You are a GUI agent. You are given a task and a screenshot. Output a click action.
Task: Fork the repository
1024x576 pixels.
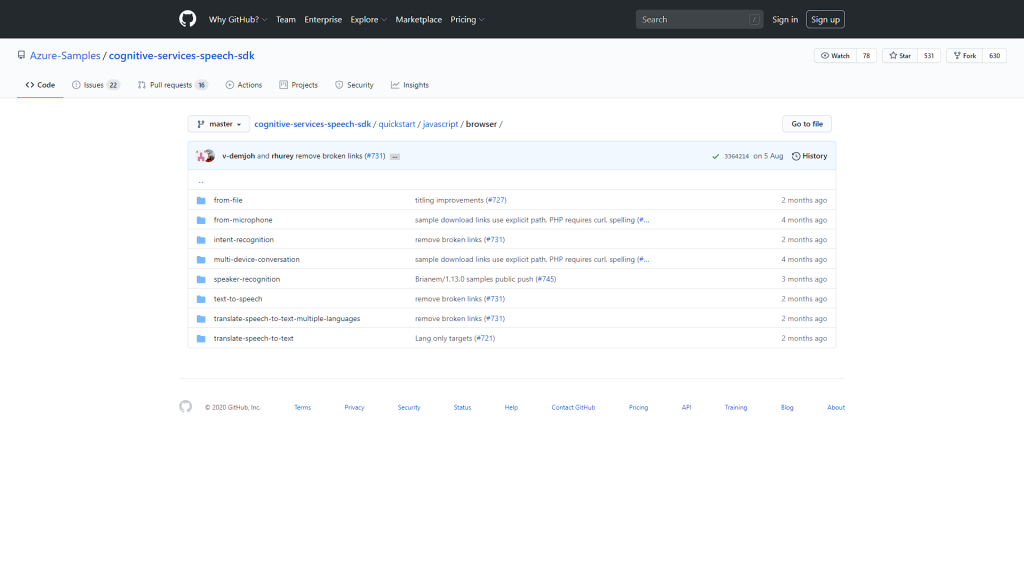(x=965, y=56)
